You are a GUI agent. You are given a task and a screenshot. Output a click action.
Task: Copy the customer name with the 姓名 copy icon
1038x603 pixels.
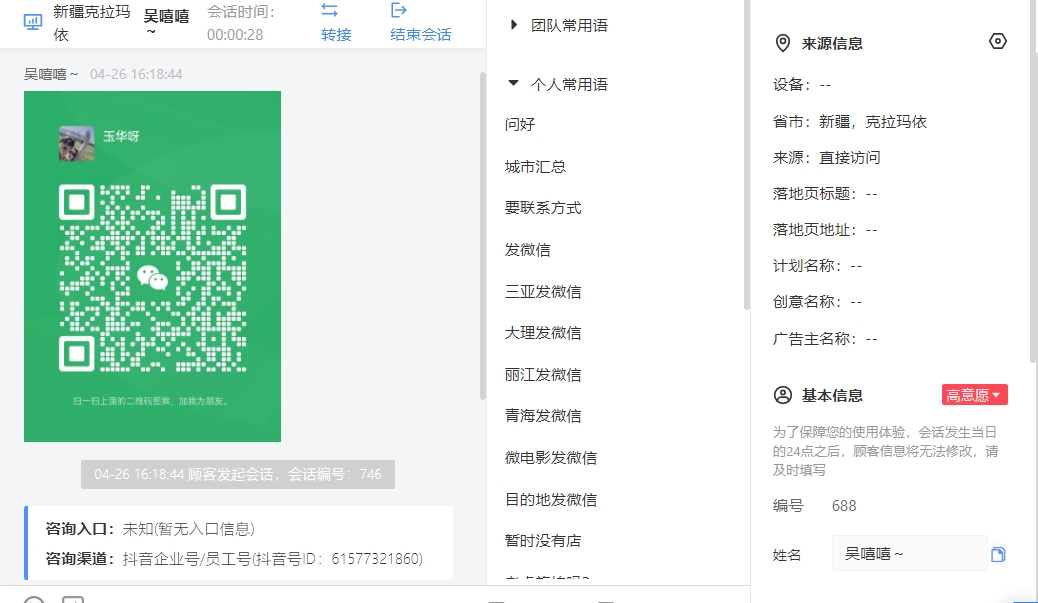click(x=998, y=554)
